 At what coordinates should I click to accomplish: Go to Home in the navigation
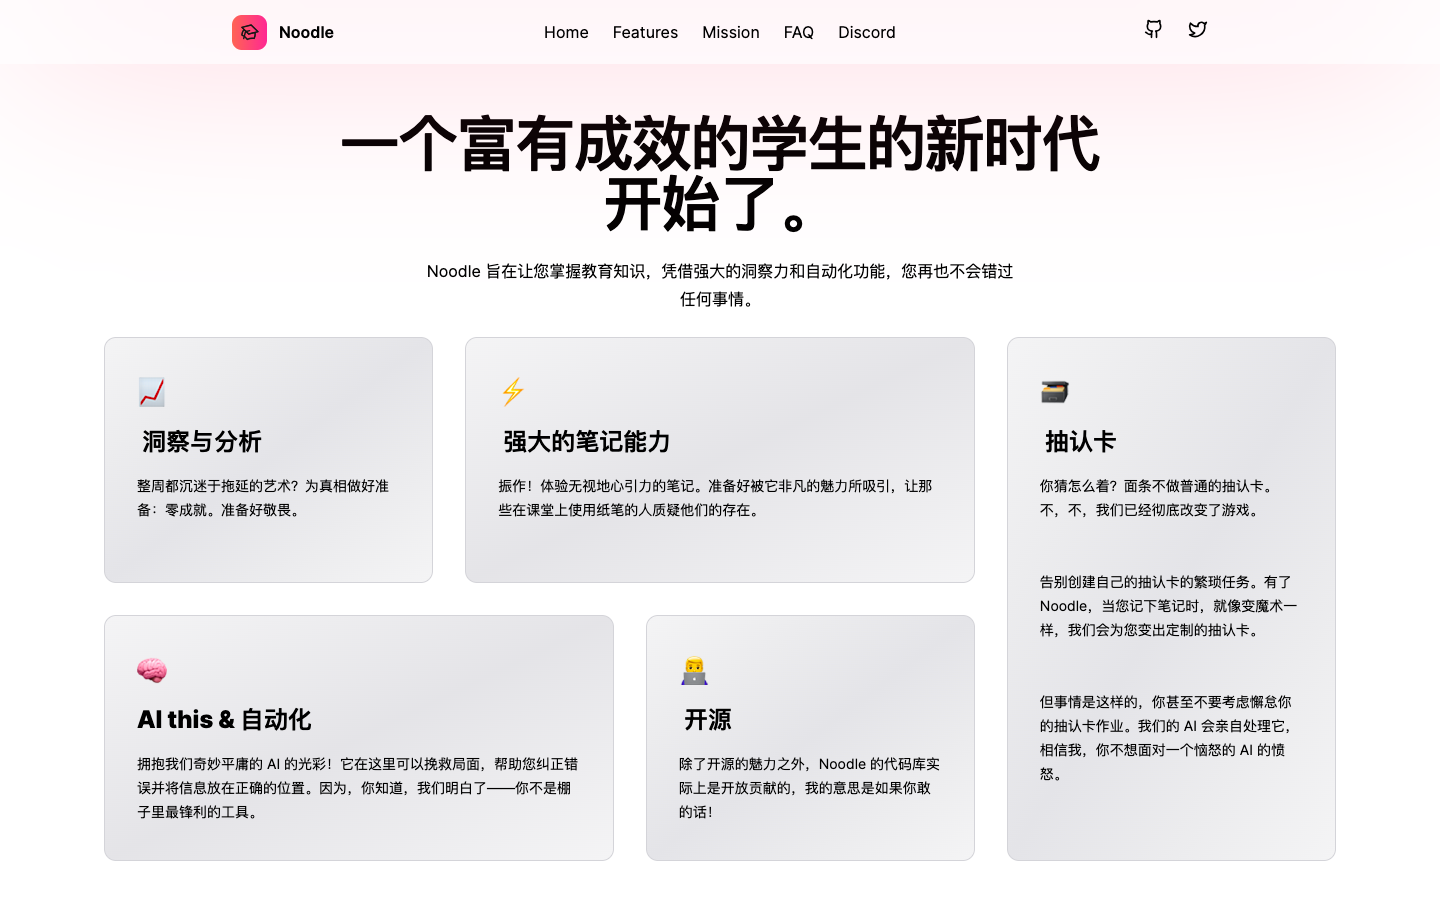pyautogui.click(x=566, y=32)
